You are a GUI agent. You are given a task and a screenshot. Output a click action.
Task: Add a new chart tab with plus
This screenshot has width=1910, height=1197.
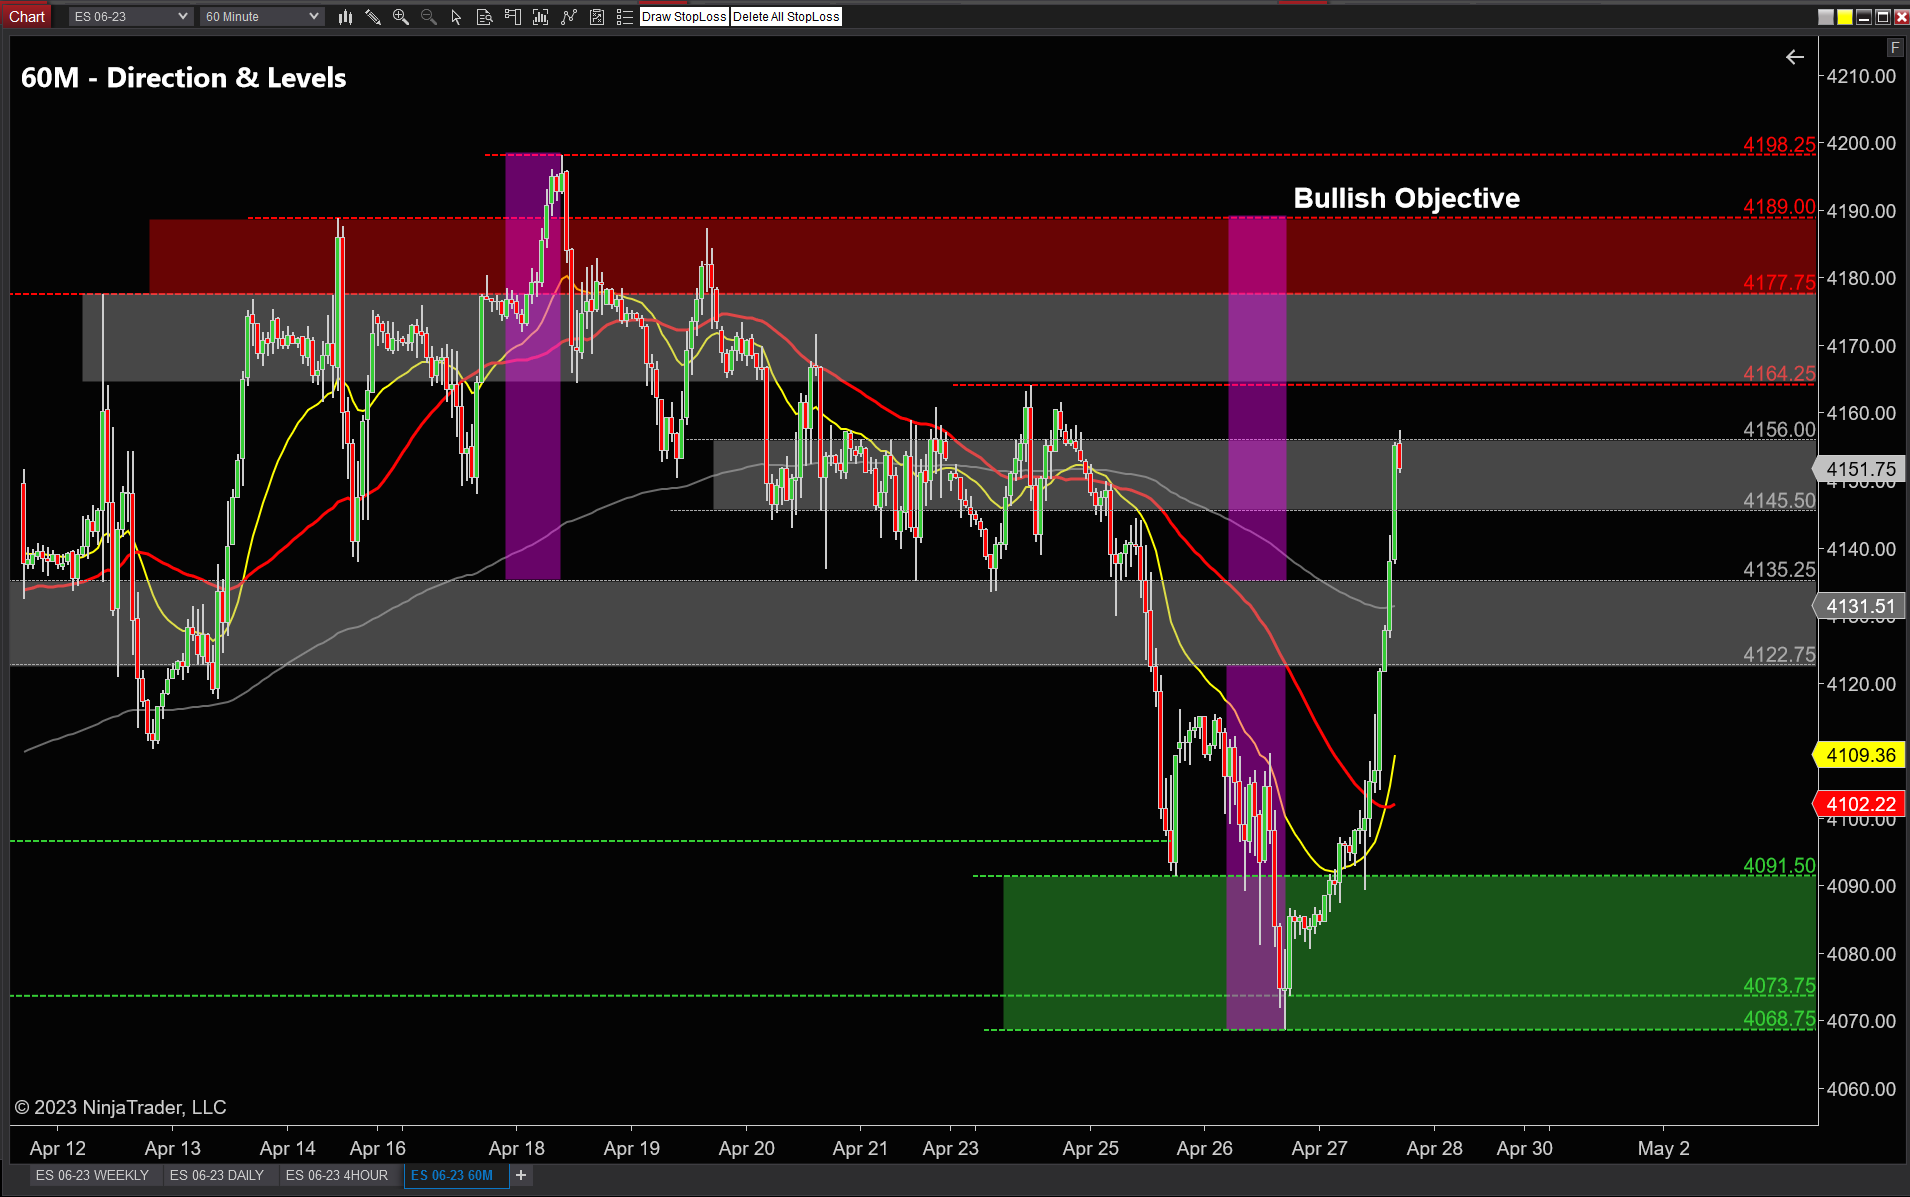pyautogui.click(x=521, y=1175)
